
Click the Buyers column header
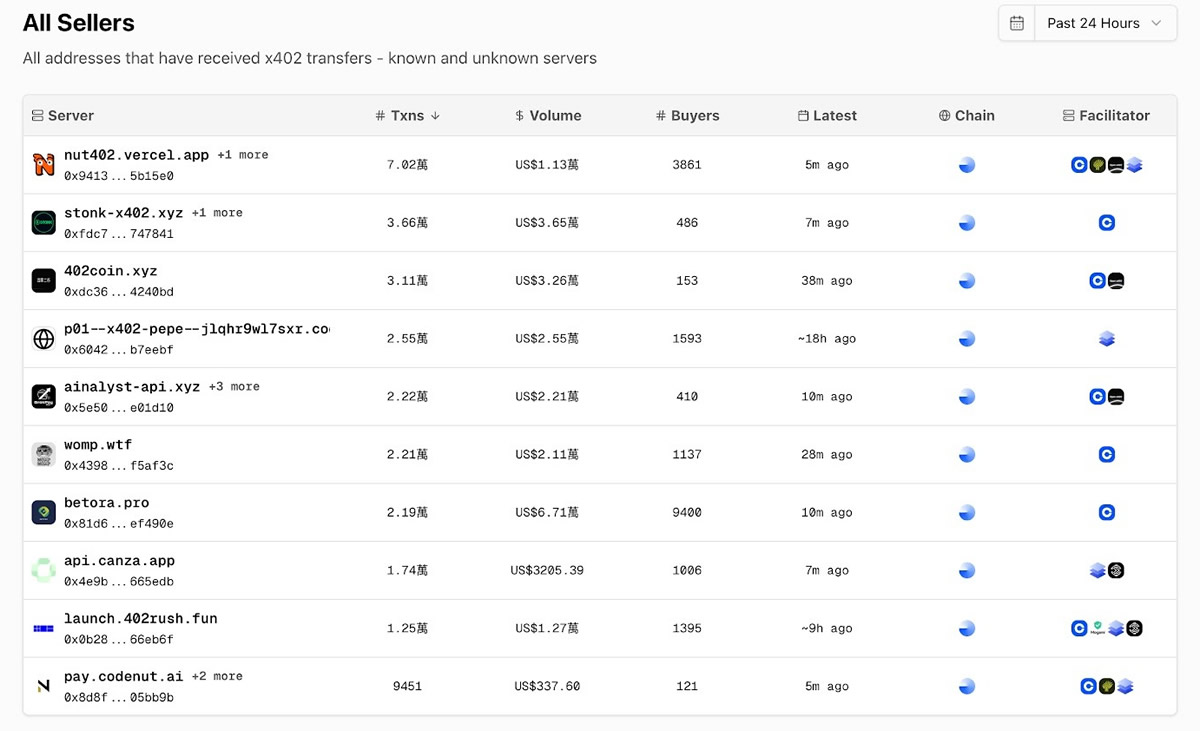coord(688,116)
